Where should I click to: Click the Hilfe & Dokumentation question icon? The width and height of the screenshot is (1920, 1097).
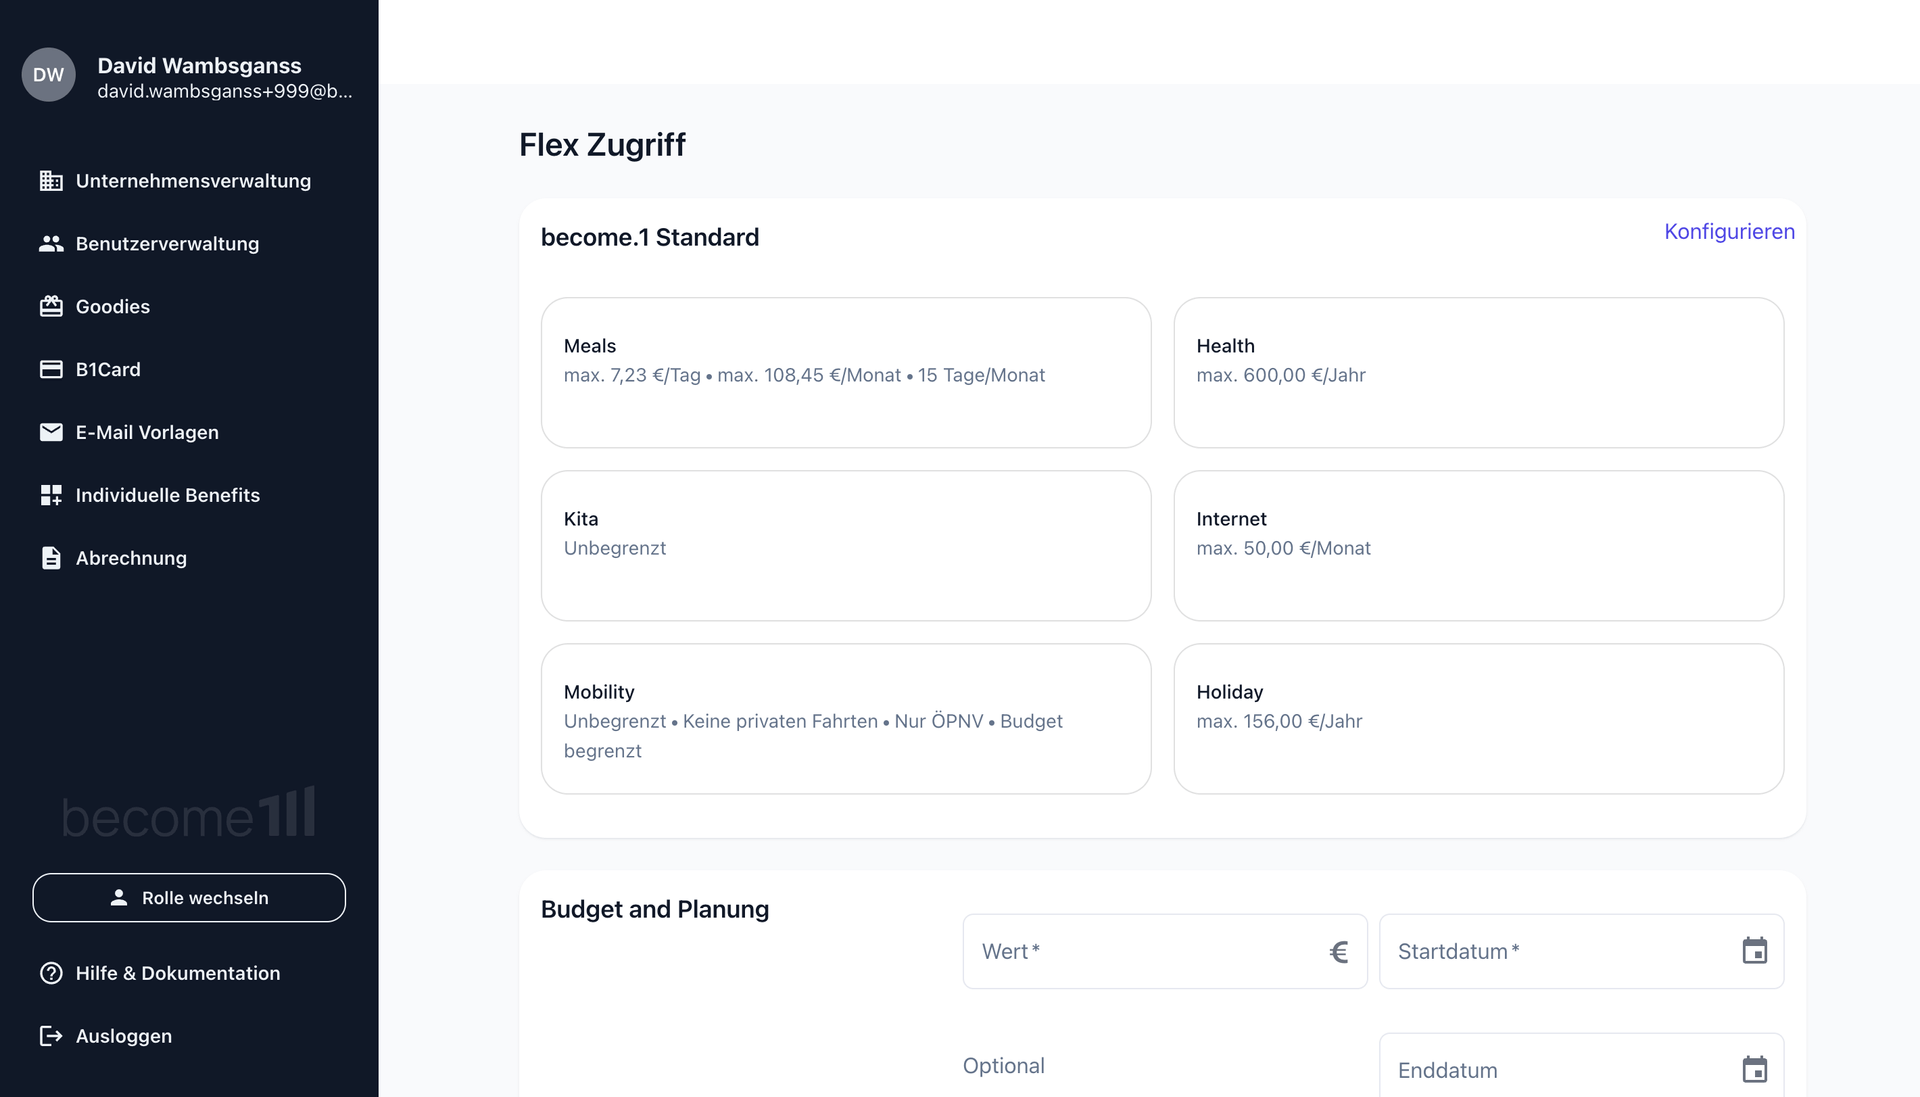tap(51, 973)
